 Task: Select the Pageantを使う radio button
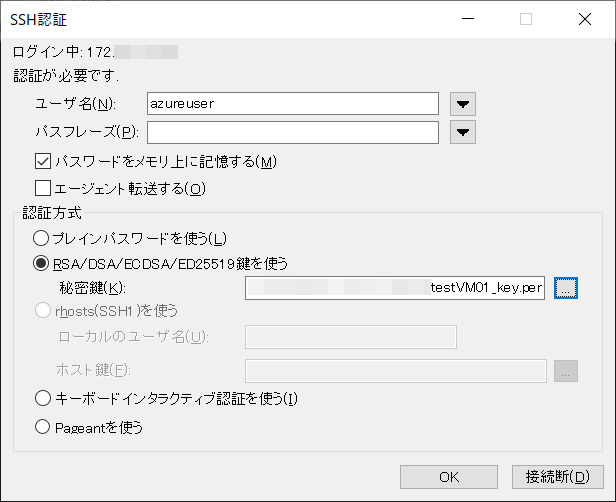[x=41, y=427]
